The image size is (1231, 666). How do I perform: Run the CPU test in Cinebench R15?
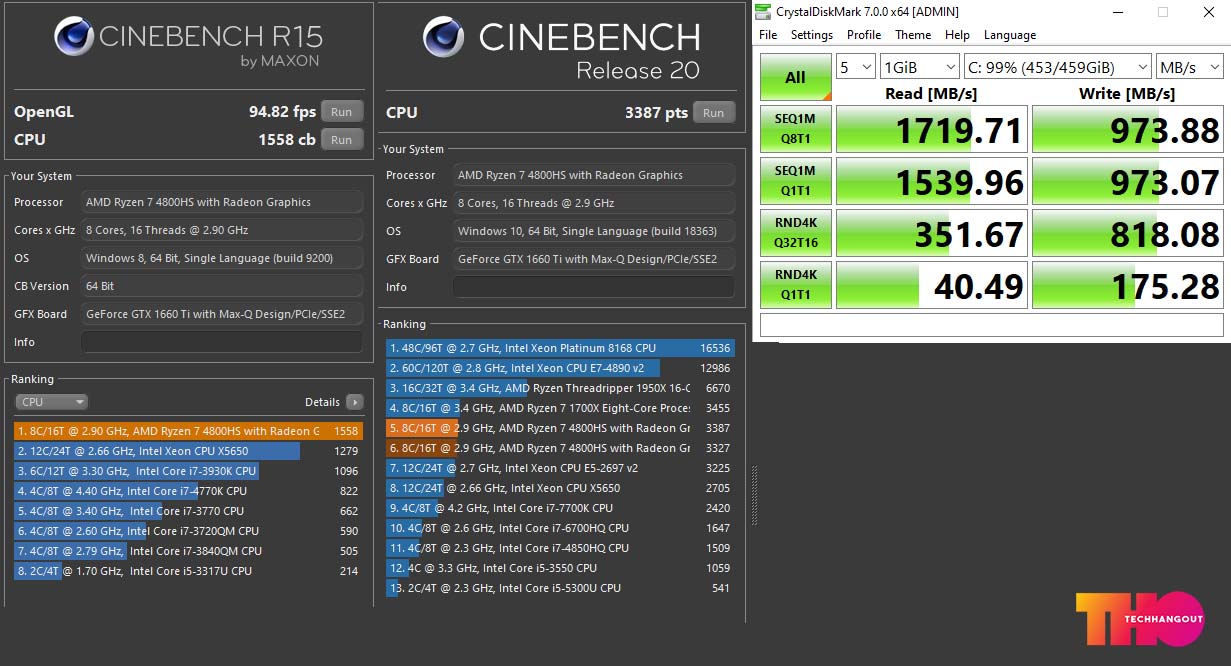coord(342,140)
